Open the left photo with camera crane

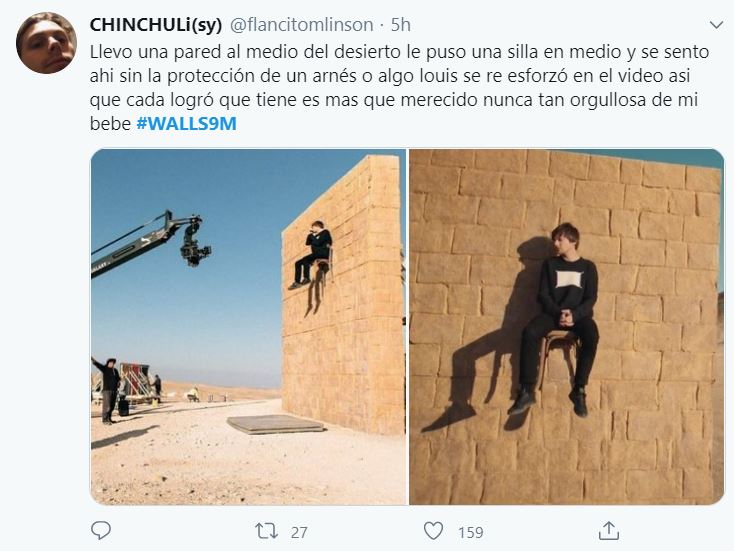[x=248, y=327]
